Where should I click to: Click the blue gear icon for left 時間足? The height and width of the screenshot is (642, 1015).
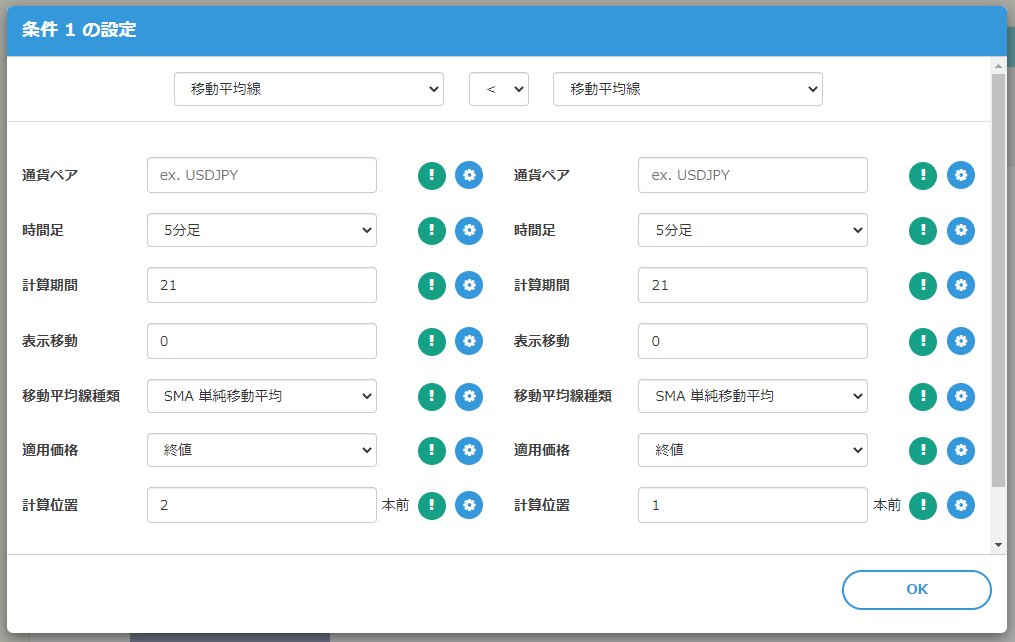point(469,231)
